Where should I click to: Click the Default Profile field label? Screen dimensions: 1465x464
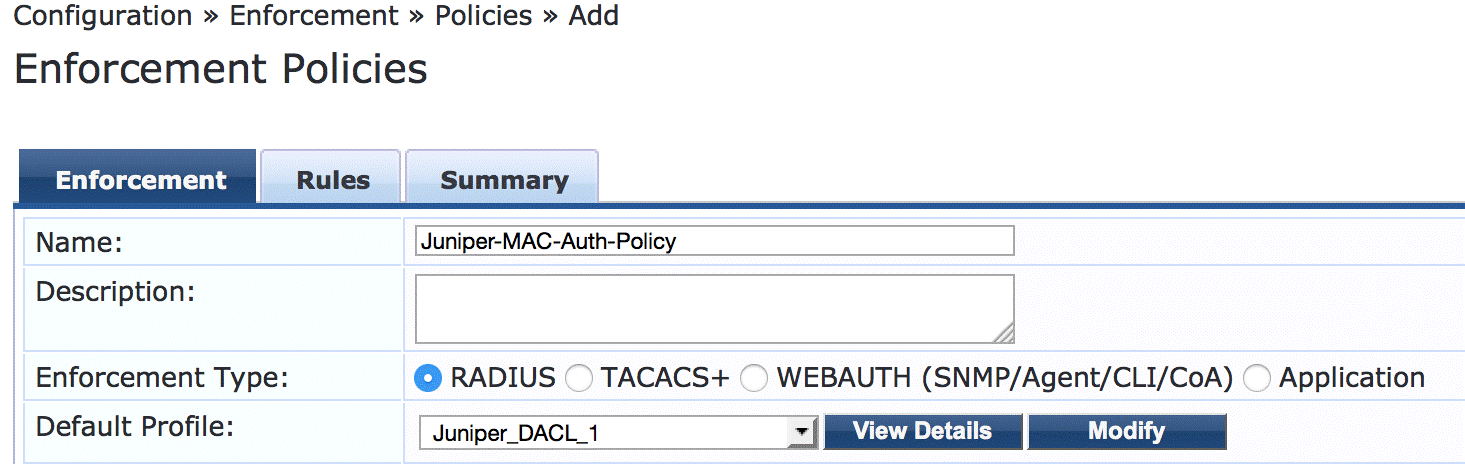point(135,427)
